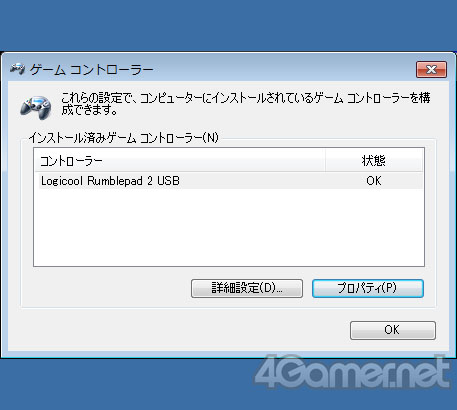This screenshot has width=457, height=410.
Task: Click the small gamepad icon in title bar
Action: coord(18,69)
